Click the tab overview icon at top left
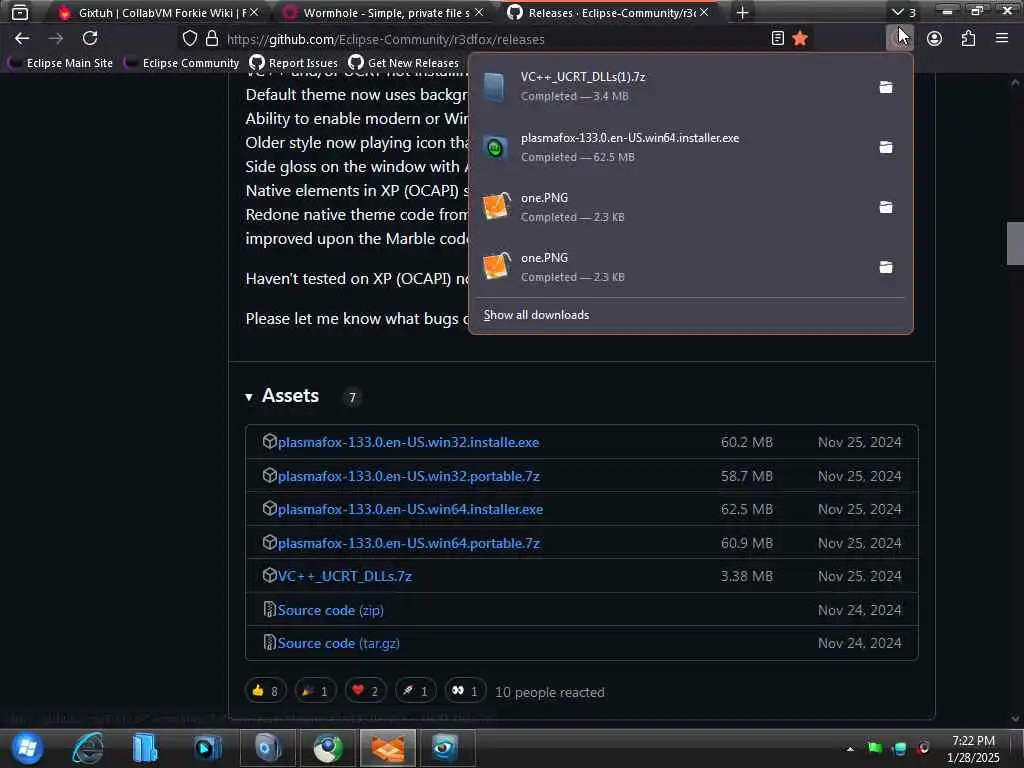The width and height of the screenshot is (1024, 768). coord(20,12)
